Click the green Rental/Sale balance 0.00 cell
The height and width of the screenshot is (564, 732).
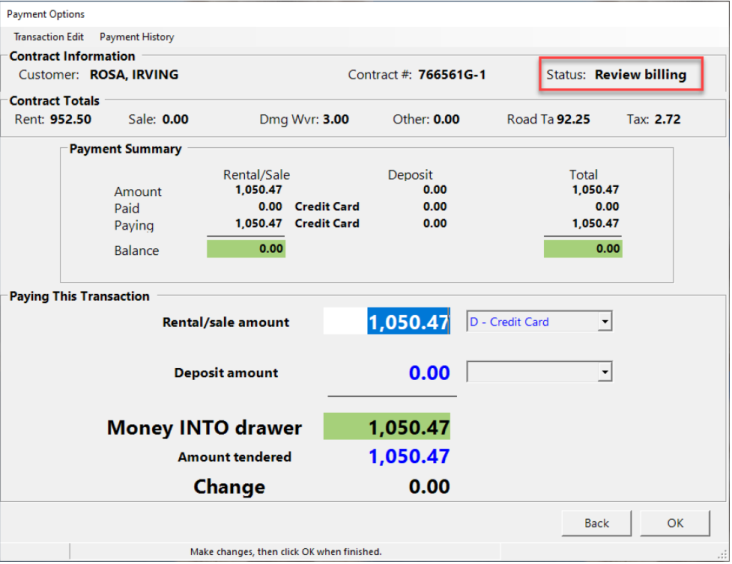246,248
